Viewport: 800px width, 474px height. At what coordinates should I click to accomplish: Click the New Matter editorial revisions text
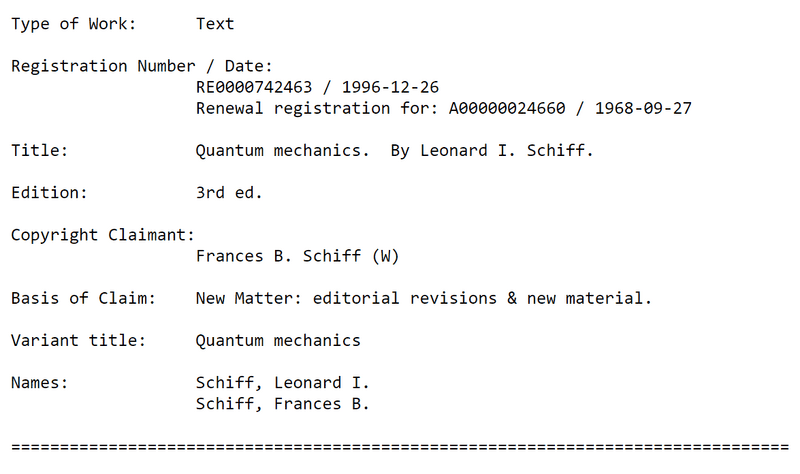pos(424,298)
